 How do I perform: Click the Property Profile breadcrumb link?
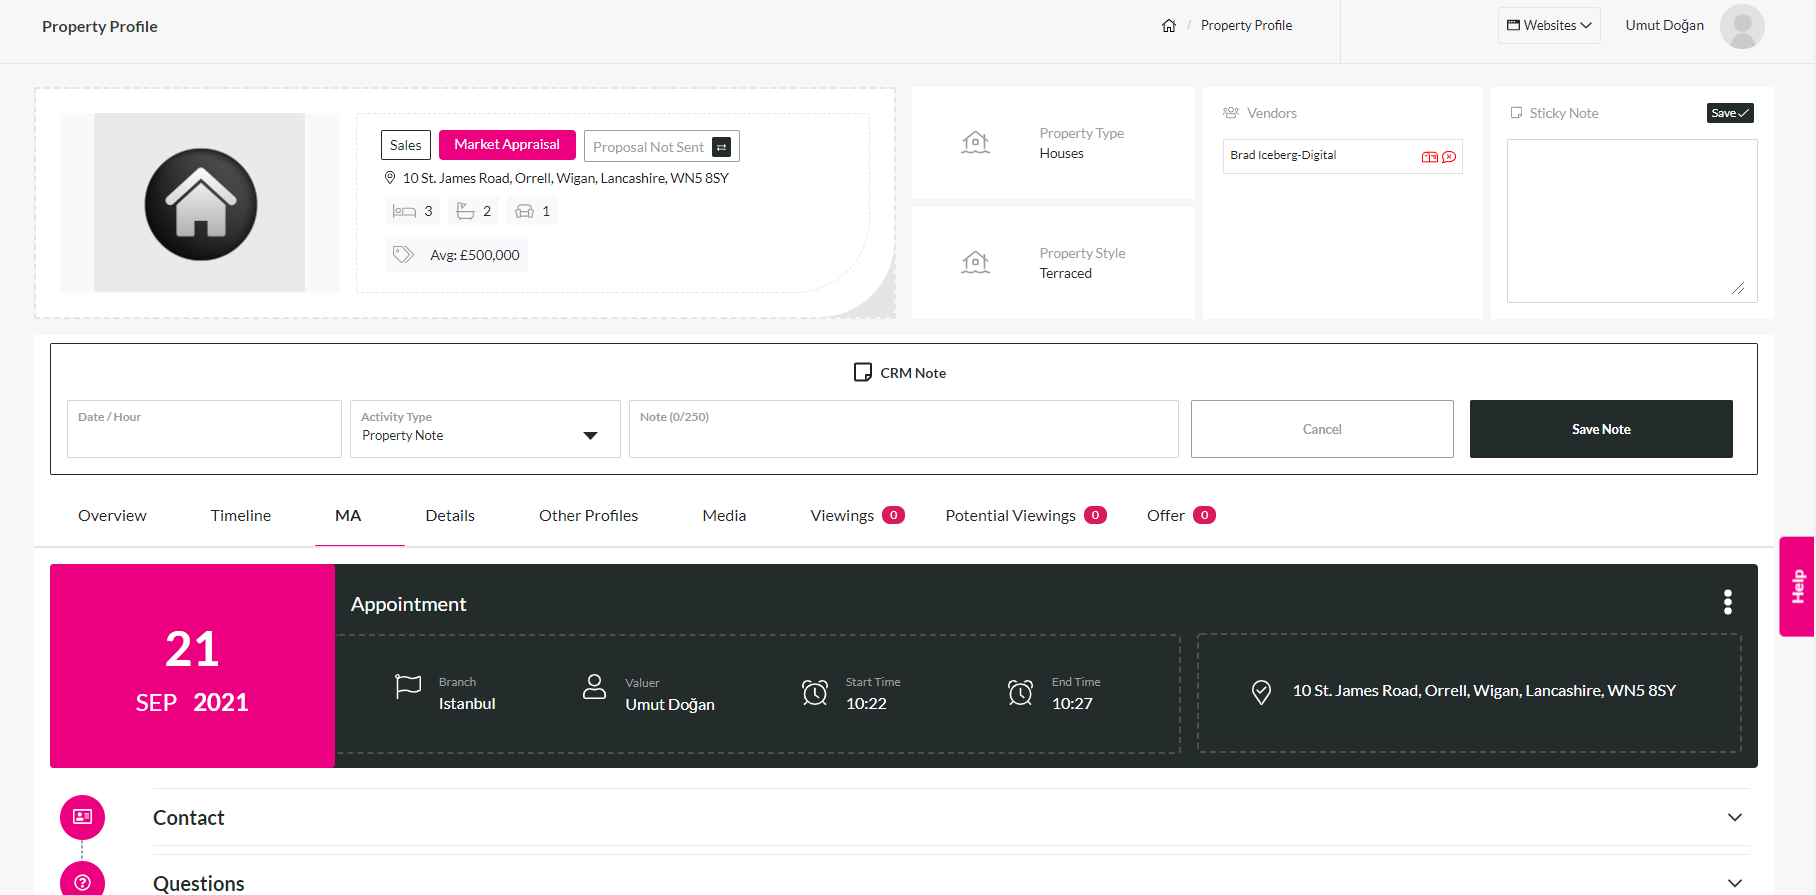pos(1246,26)
